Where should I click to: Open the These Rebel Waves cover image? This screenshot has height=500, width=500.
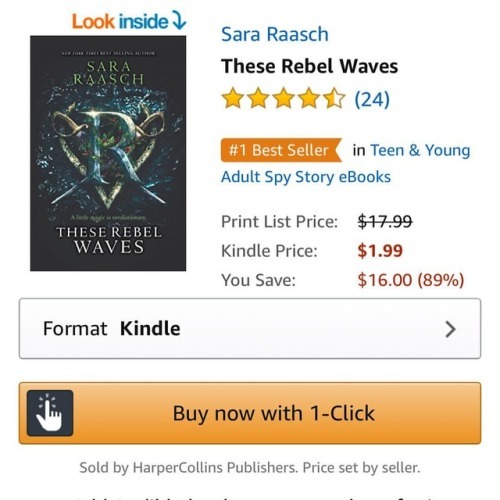(108, 153)
